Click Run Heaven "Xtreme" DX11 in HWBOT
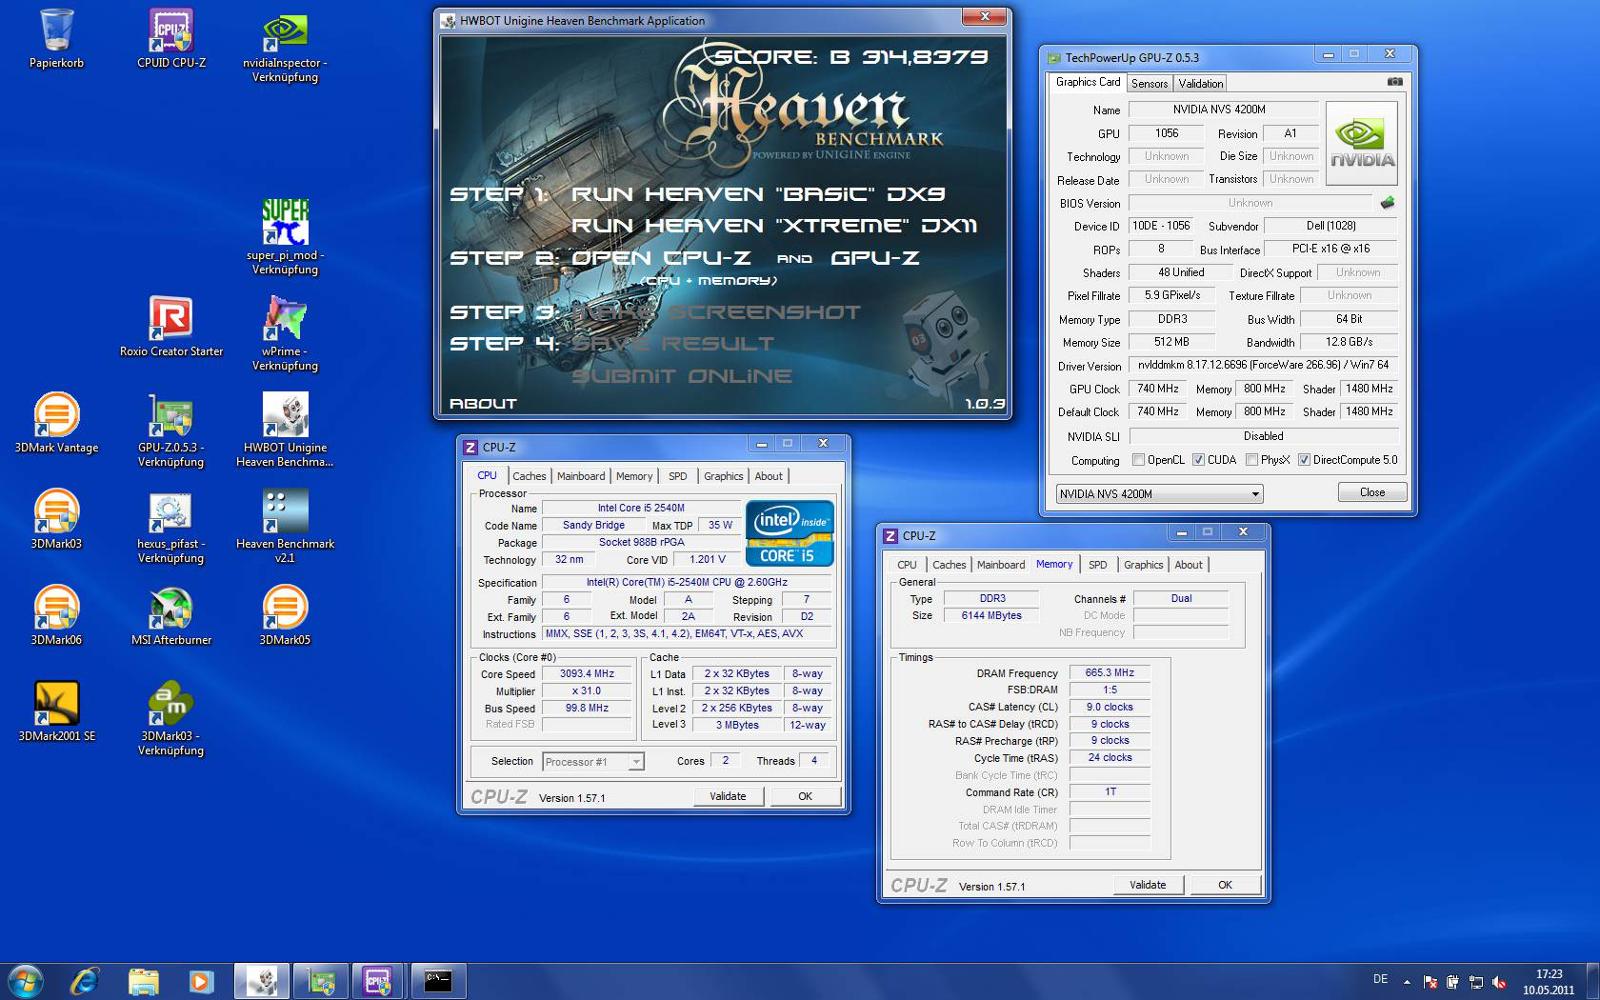 tap(774, 225)
